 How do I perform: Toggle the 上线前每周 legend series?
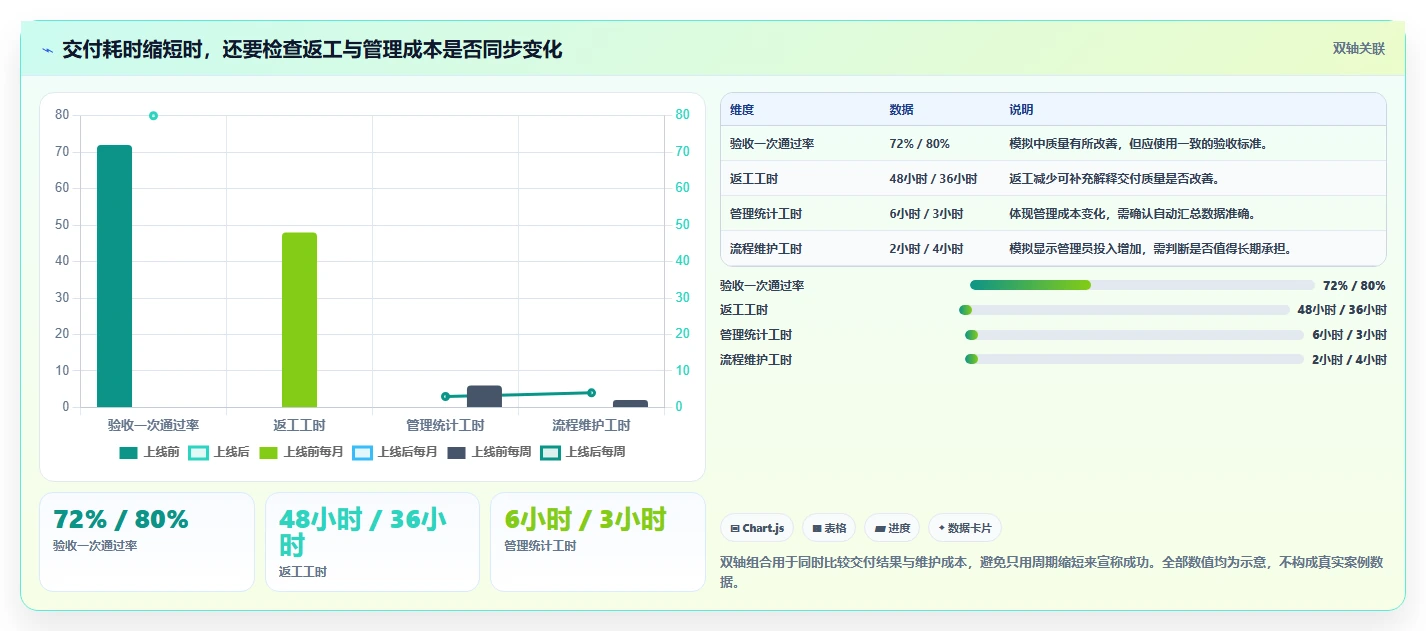coord(489,452)
